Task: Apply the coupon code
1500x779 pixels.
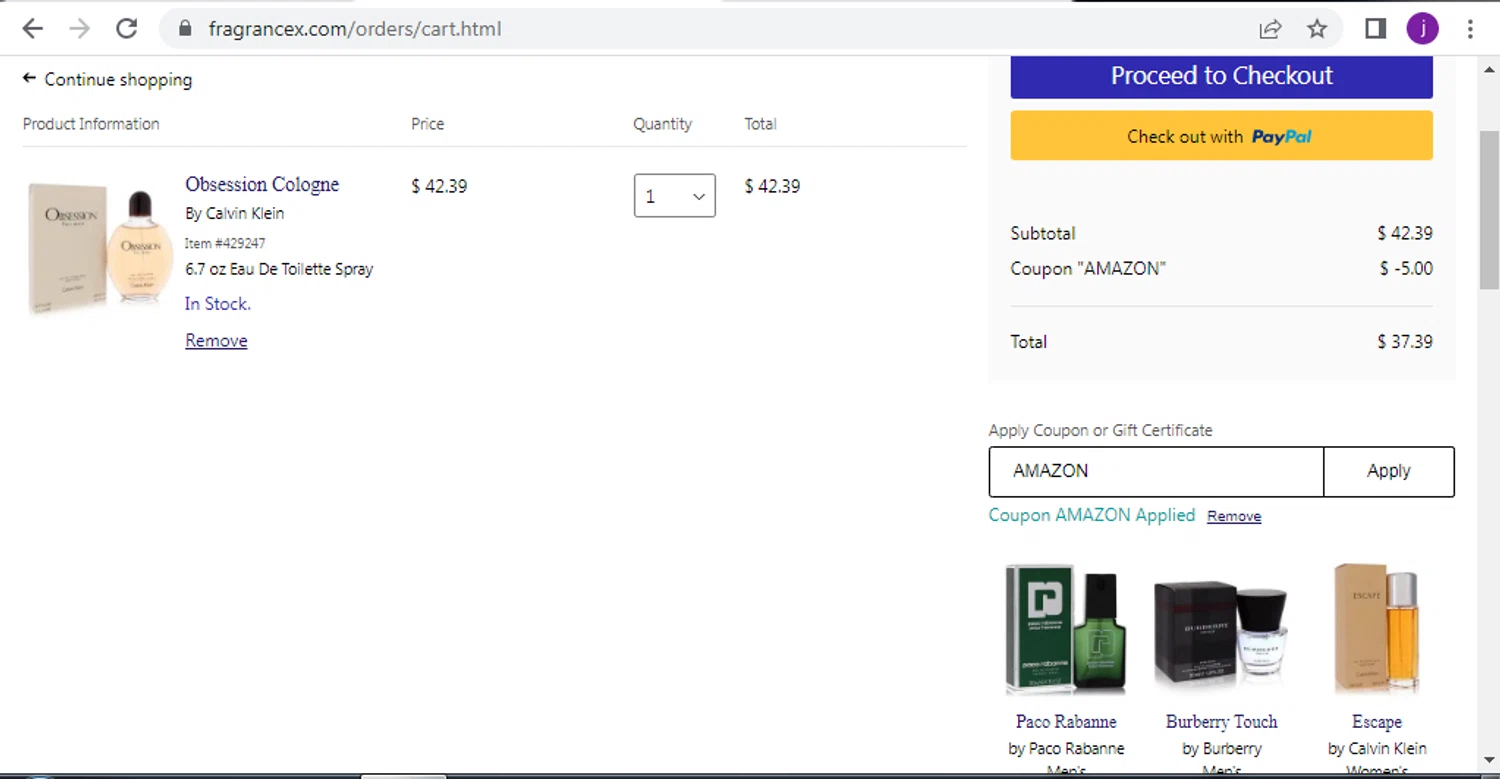Action: (x=1389, y=471)
